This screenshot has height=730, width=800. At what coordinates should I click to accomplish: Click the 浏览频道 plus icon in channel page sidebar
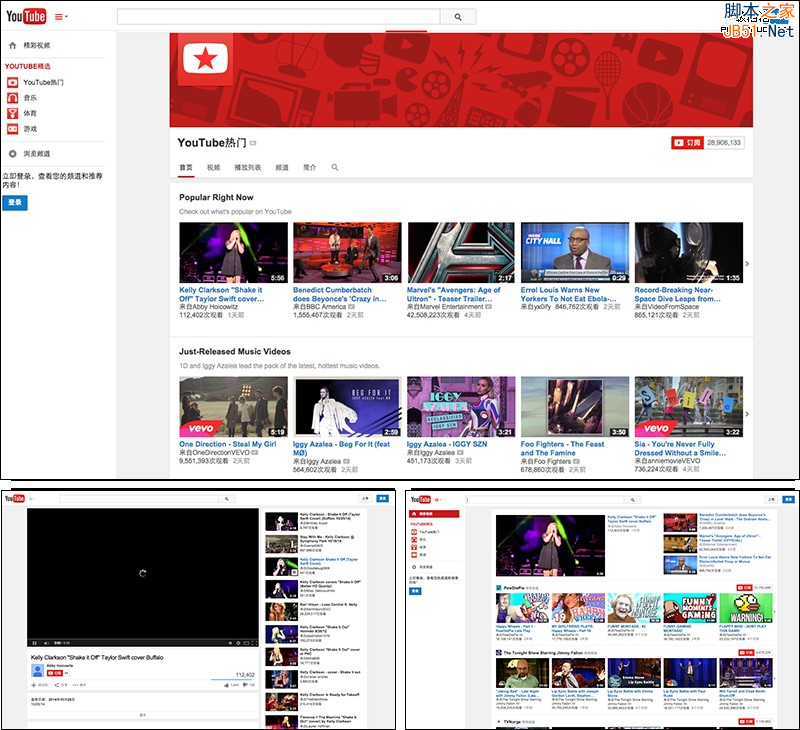[13, 154]
